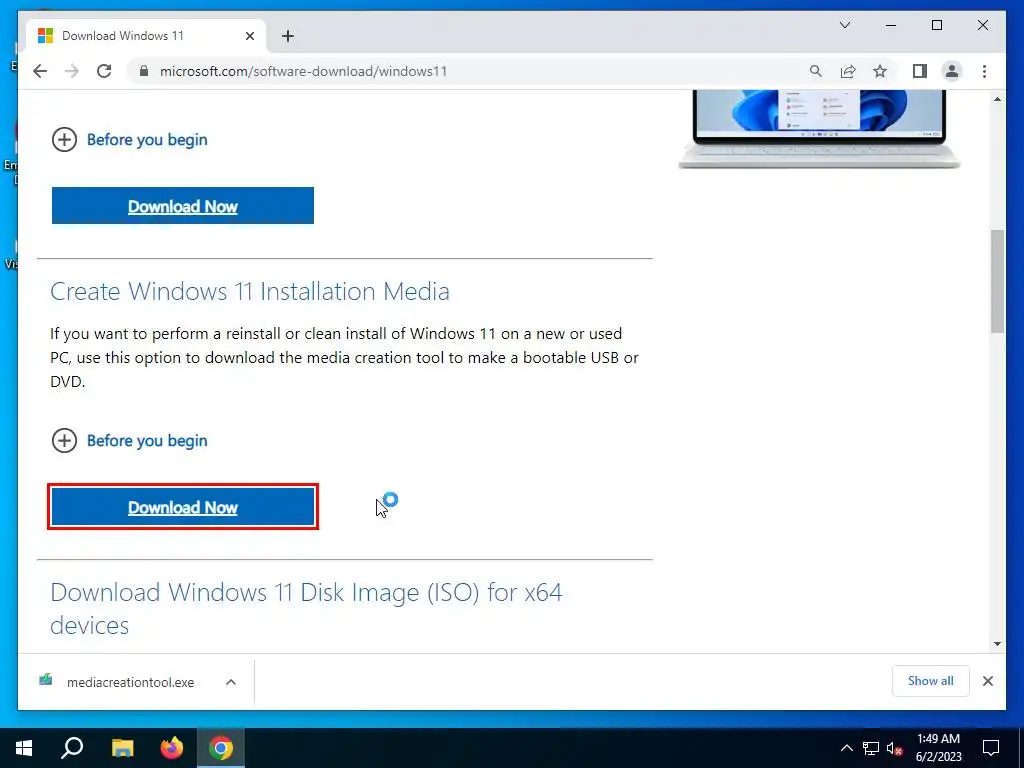This screenshot has width=1024, height=768.
Task: Open the network status tray icon
Action: (x=871, y=748)
